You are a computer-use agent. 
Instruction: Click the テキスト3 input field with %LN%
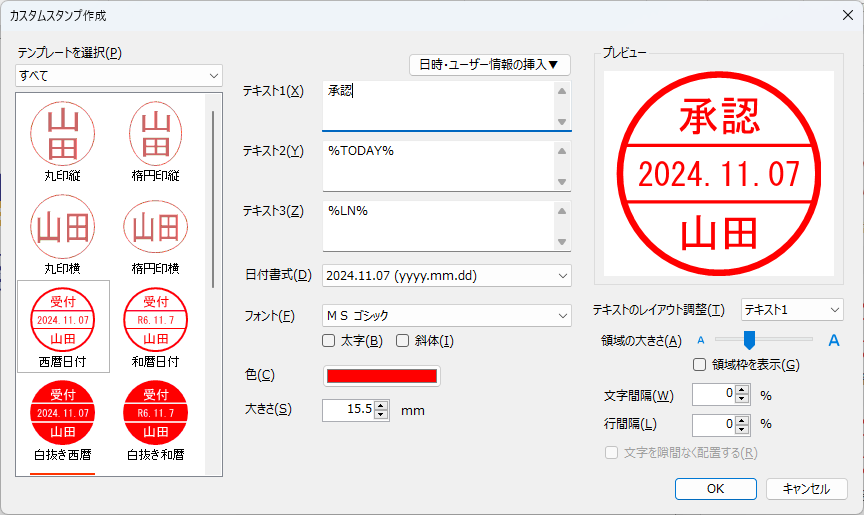(x=436, y=226)
